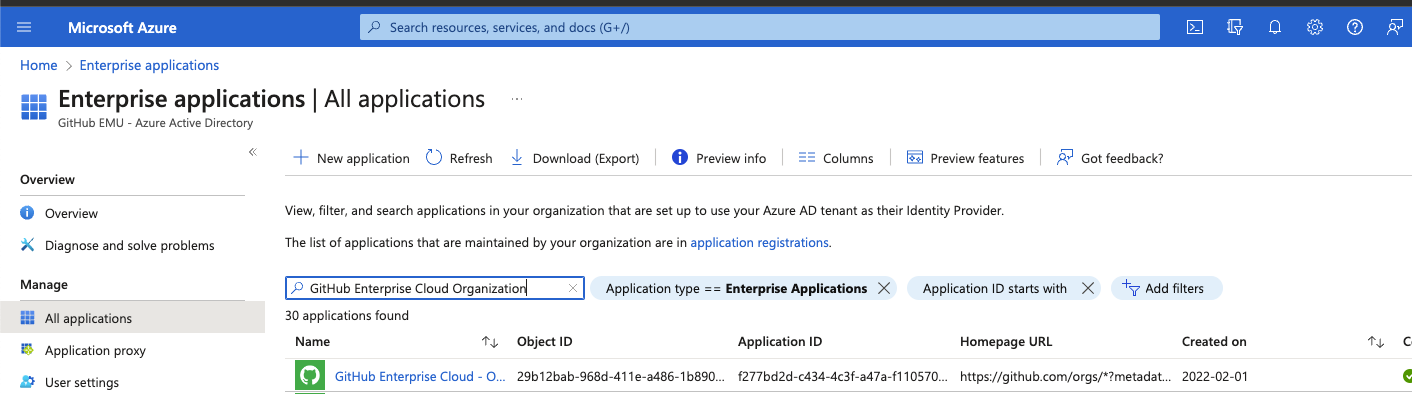
Task: Click Download (Export) in toolbar
Action: click(x=575, y=158)
